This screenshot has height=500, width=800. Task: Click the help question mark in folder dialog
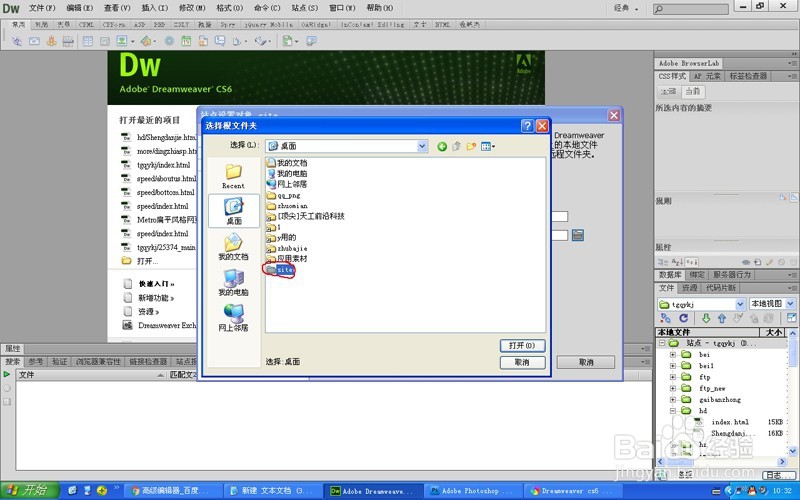(x=528, y=126)
